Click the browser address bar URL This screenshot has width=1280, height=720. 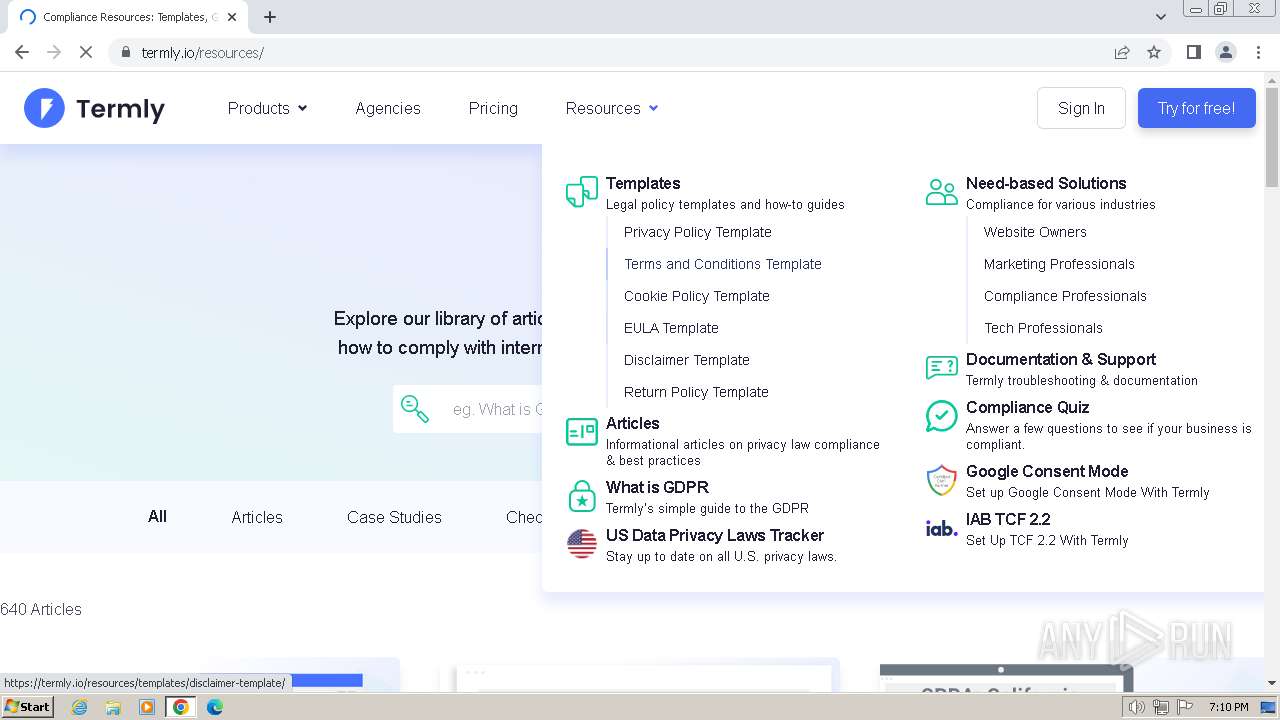click(x=203, y=52)
